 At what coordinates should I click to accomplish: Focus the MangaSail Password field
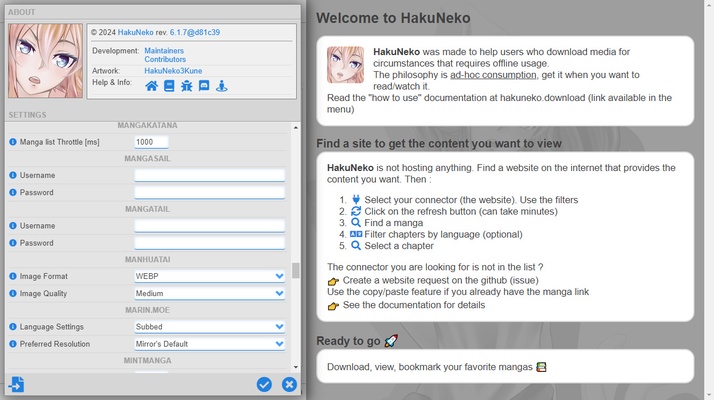pos(209,192)
